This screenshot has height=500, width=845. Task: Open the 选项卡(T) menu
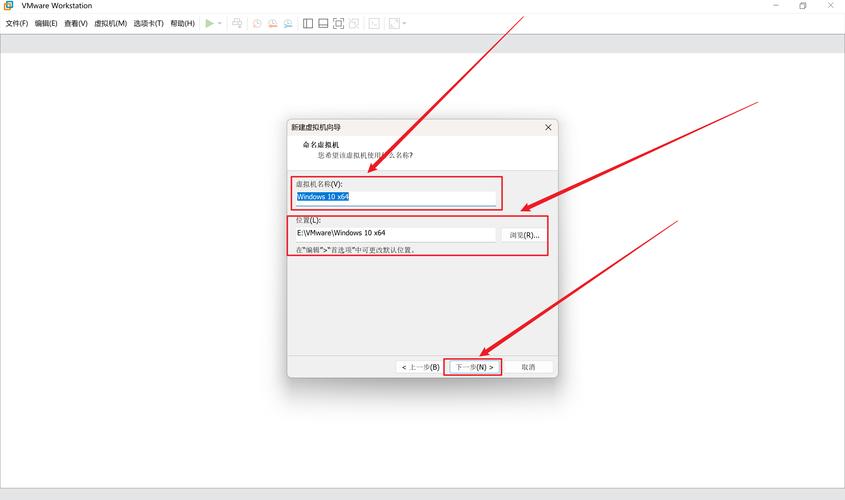tap(148, 23)
